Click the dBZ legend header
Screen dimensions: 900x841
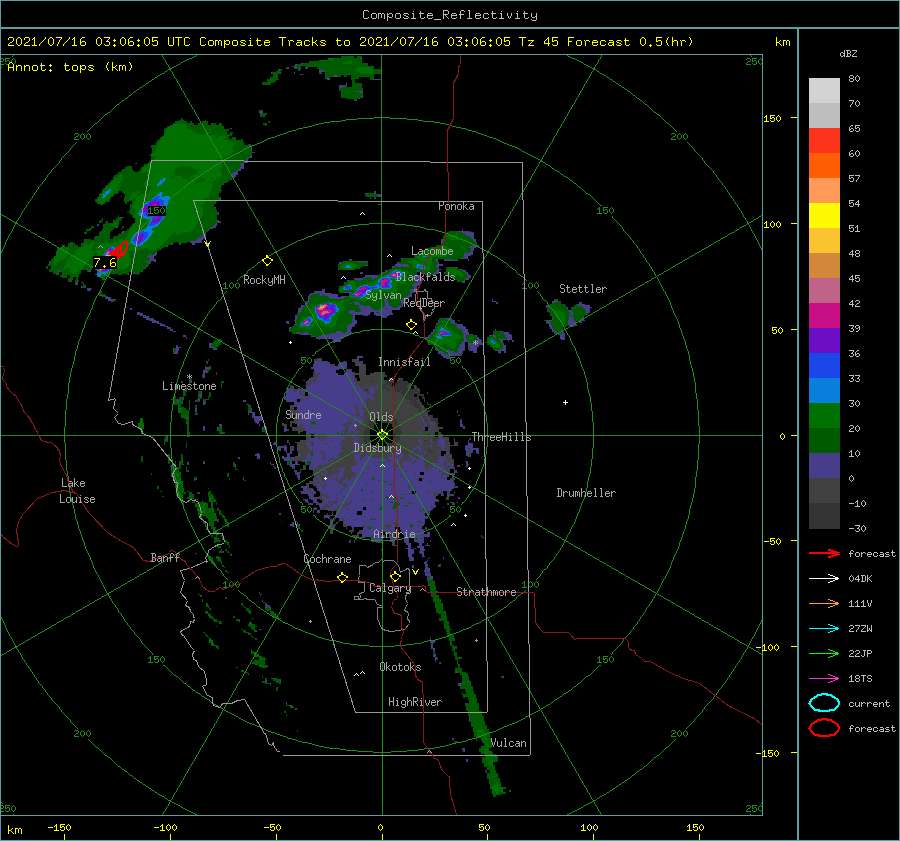pos(848,53)
